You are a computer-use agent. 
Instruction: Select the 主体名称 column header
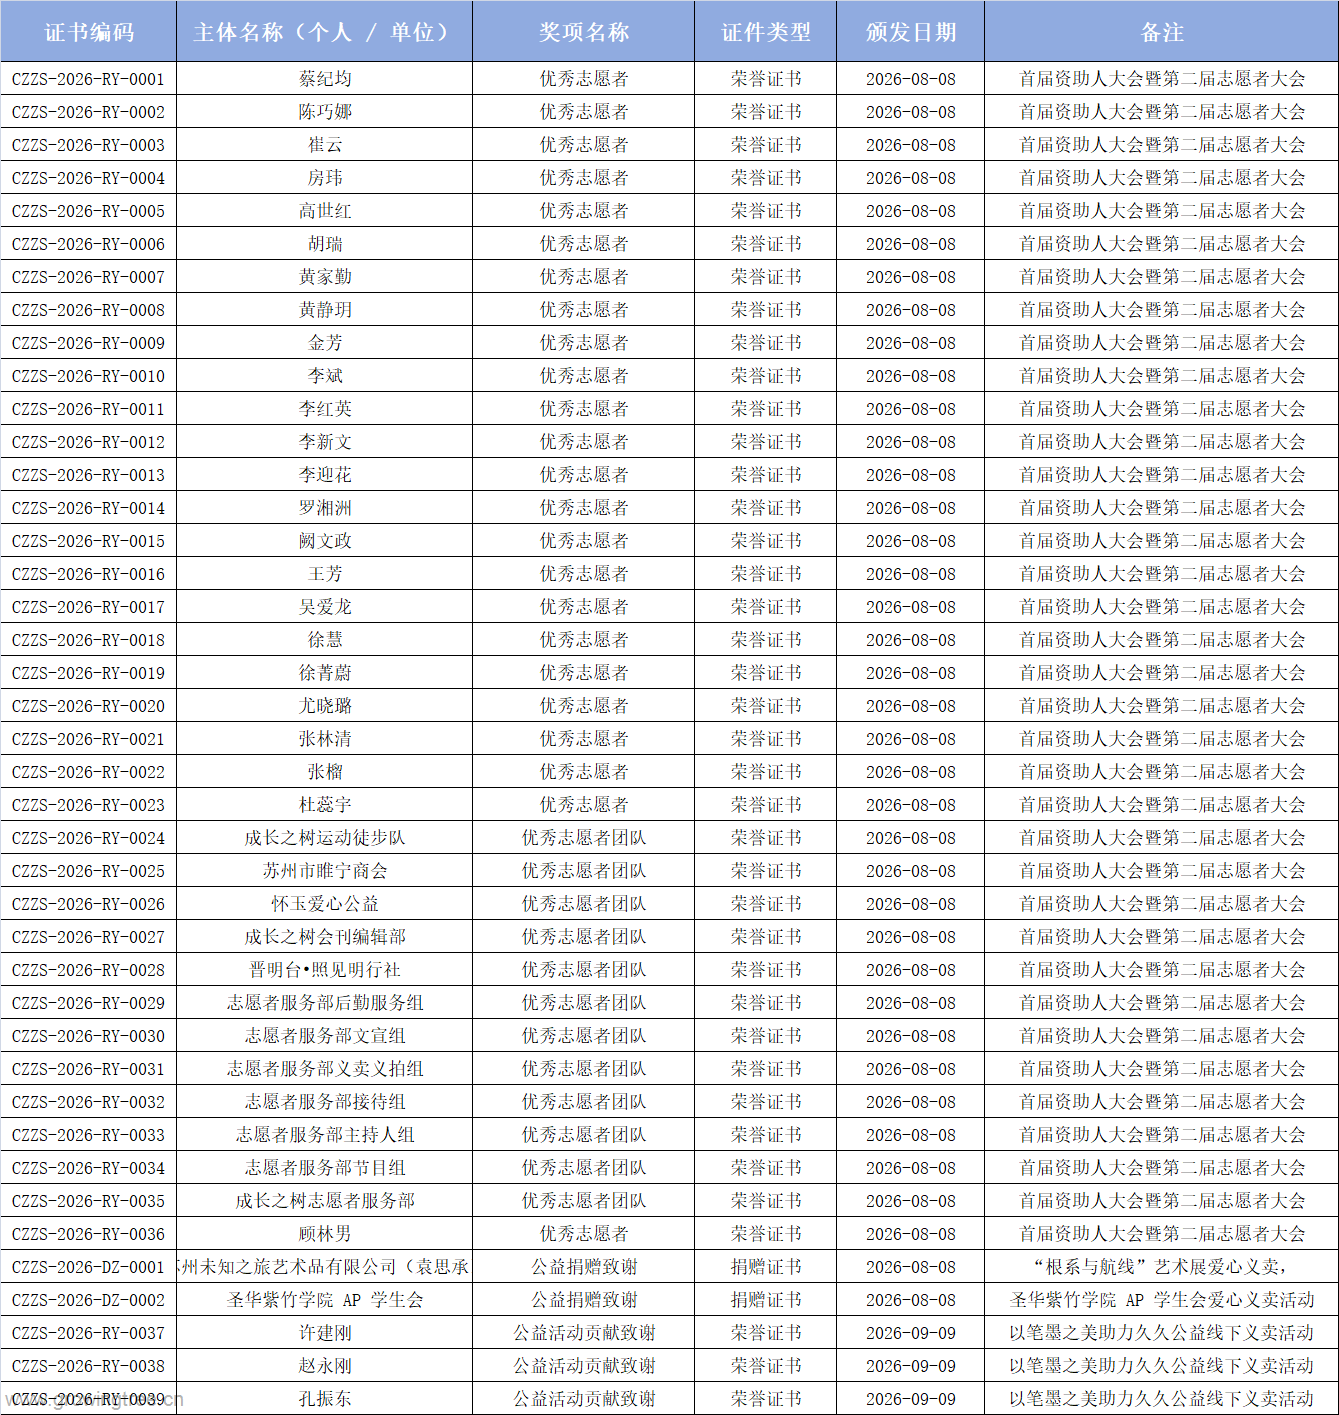pos(324,32)
